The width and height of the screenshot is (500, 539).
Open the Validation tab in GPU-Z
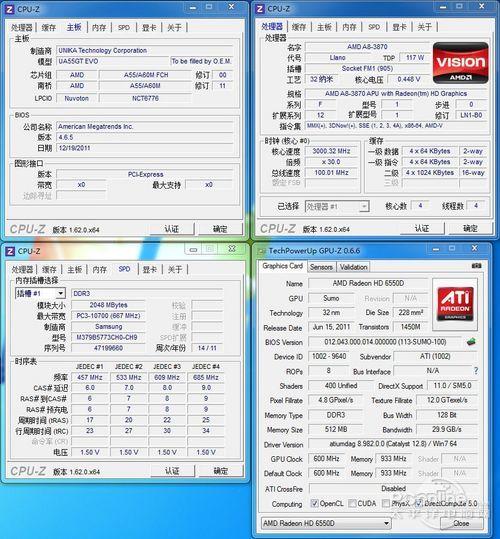[353, 267]
